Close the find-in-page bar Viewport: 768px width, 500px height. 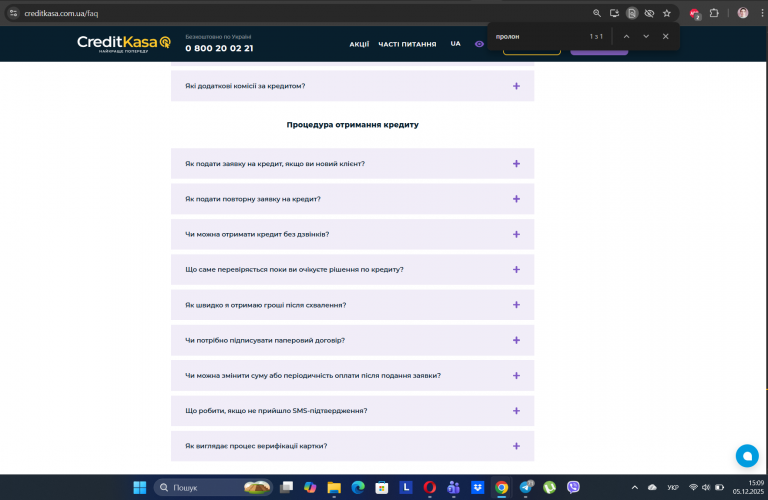[x=666, y=36]
